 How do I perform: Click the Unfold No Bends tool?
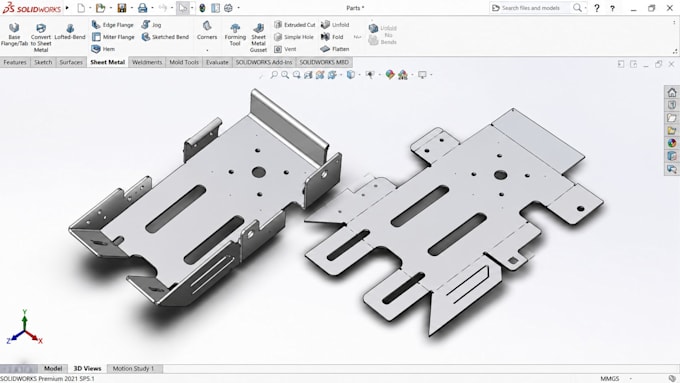[382, 34]
